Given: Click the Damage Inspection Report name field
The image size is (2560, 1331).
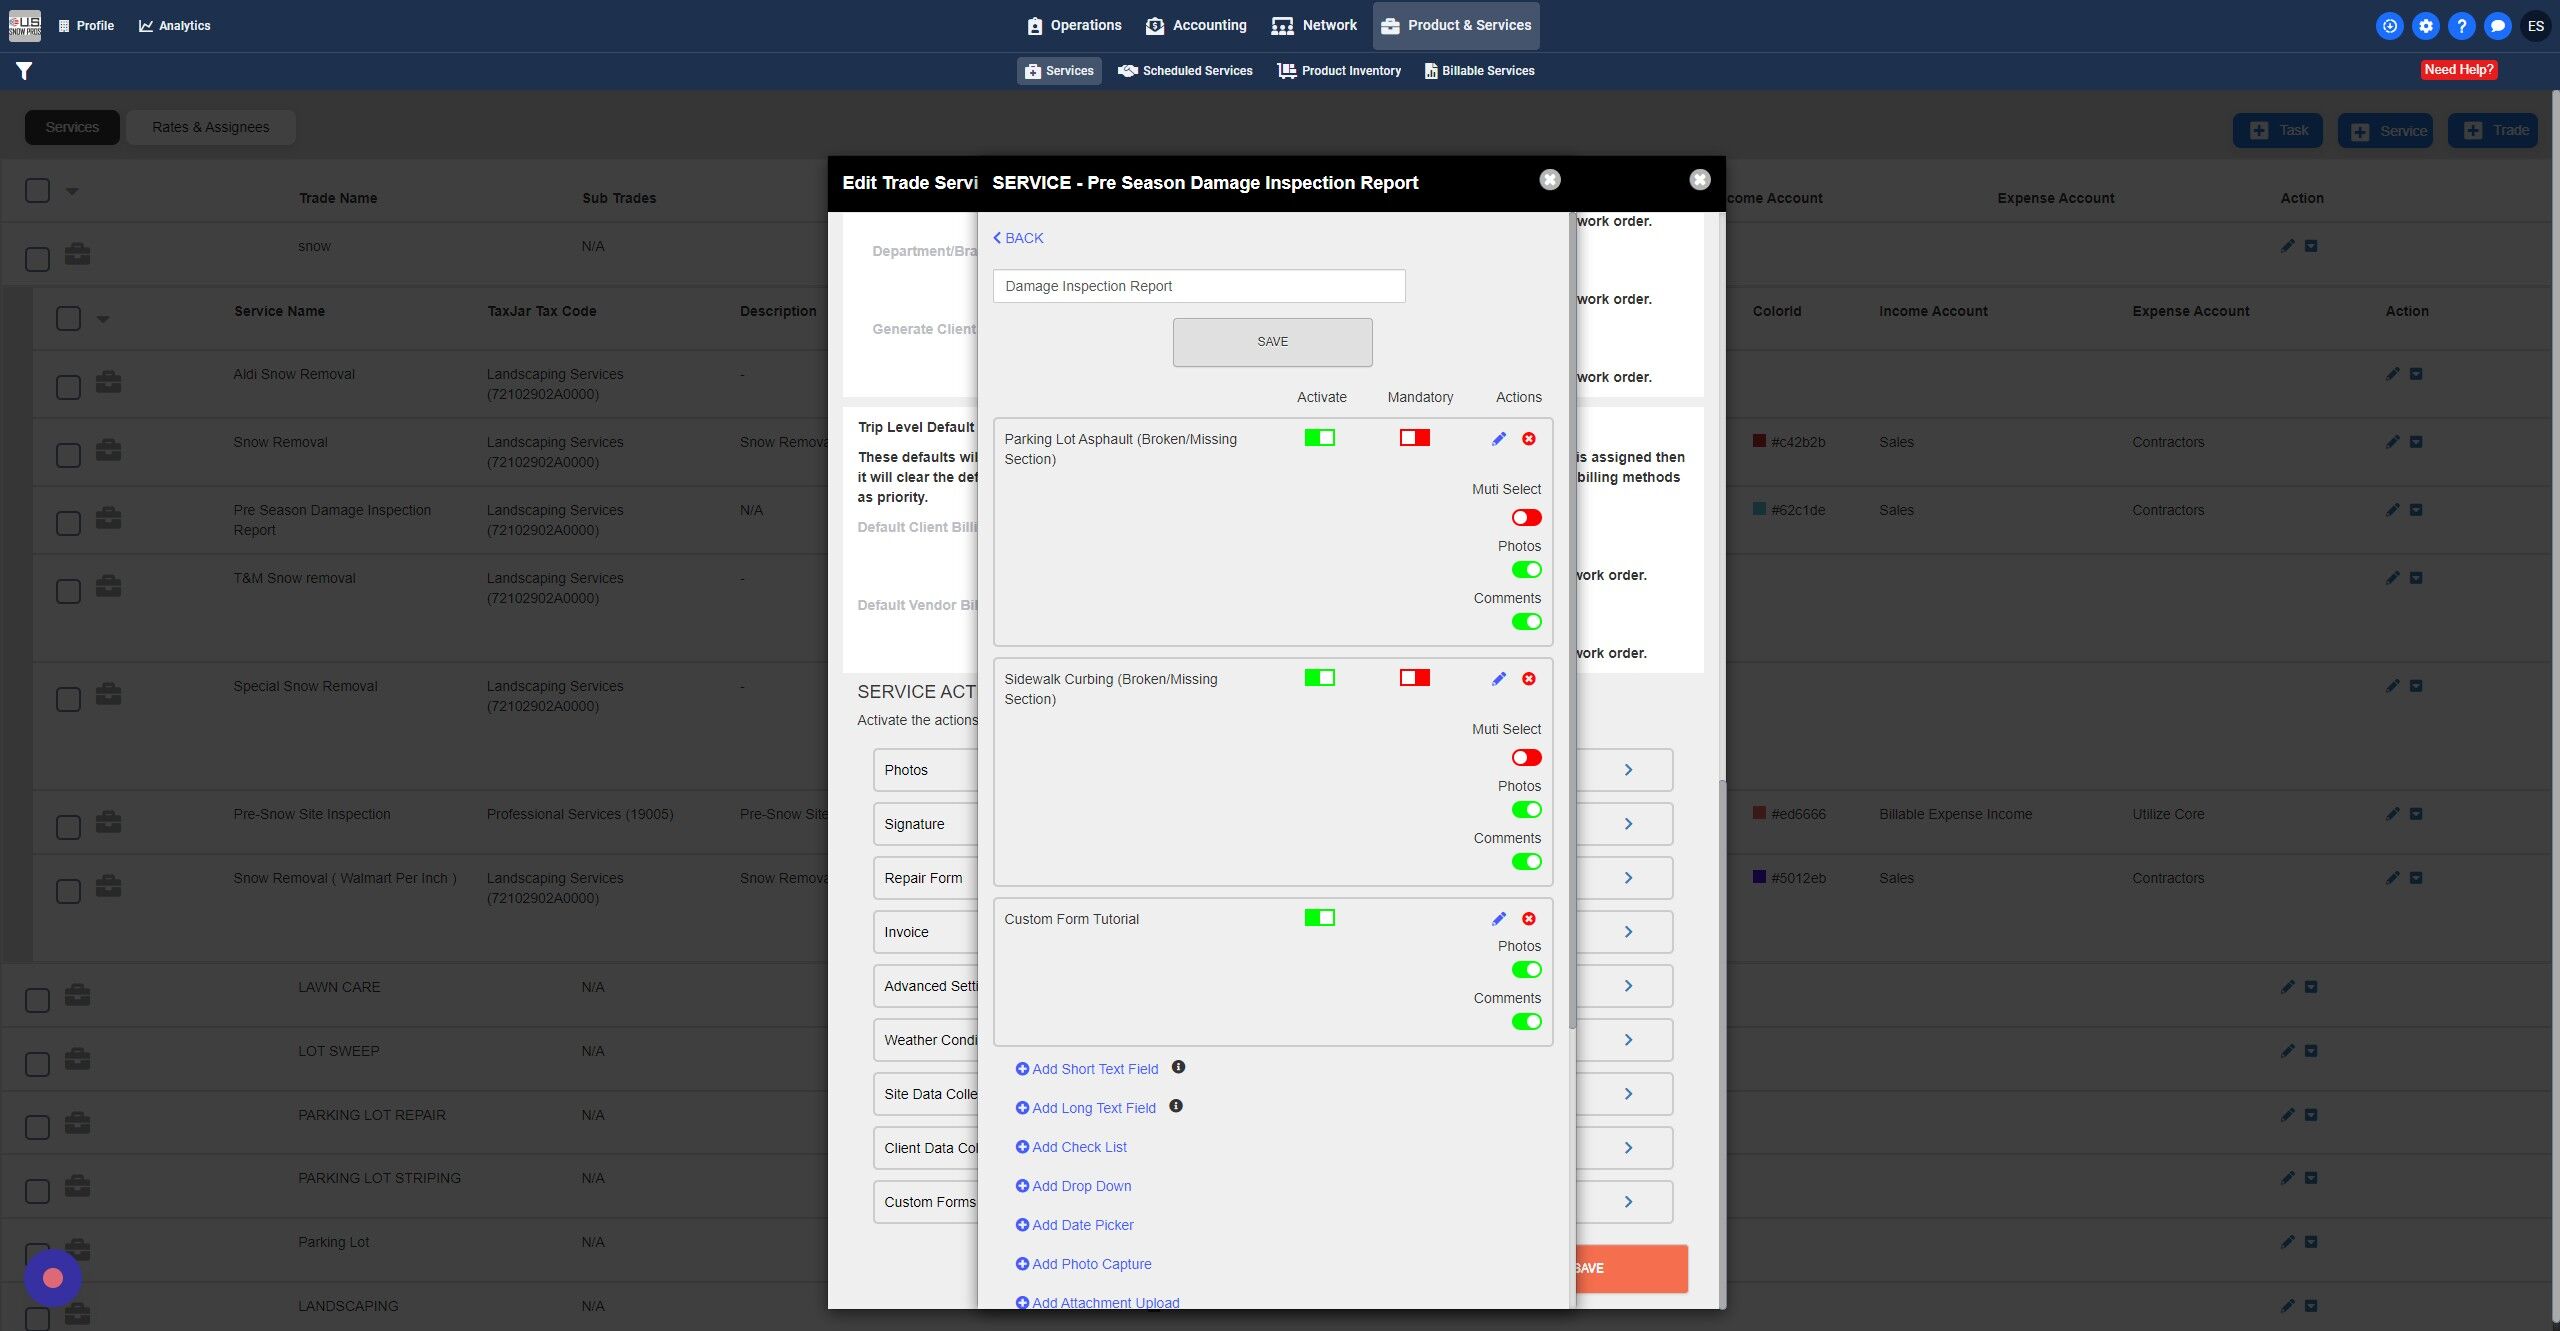Looking at the screenshot, I should coord(1198,286).
